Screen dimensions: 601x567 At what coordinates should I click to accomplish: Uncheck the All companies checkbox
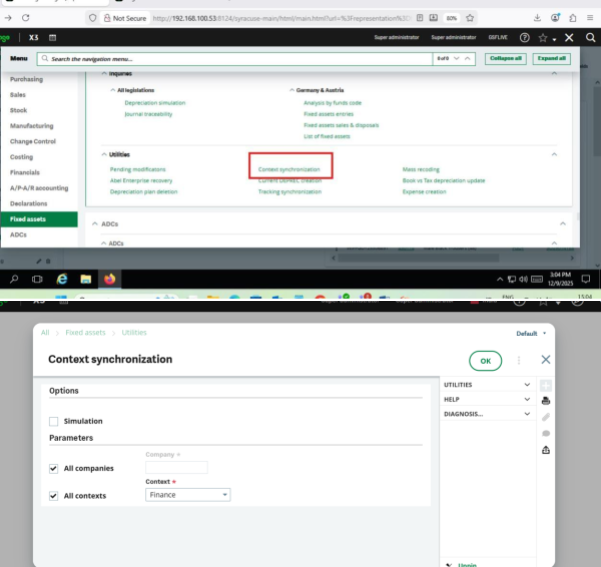pos(54,468)
